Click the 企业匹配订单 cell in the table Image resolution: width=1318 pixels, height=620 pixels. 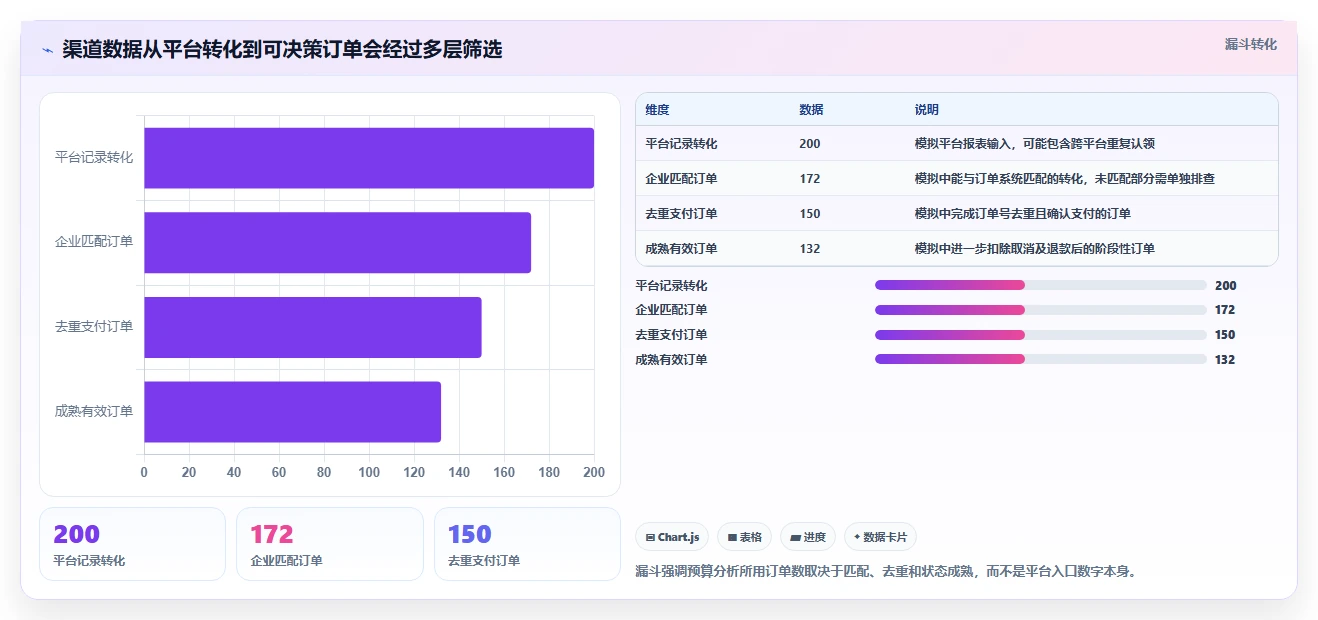681,179
